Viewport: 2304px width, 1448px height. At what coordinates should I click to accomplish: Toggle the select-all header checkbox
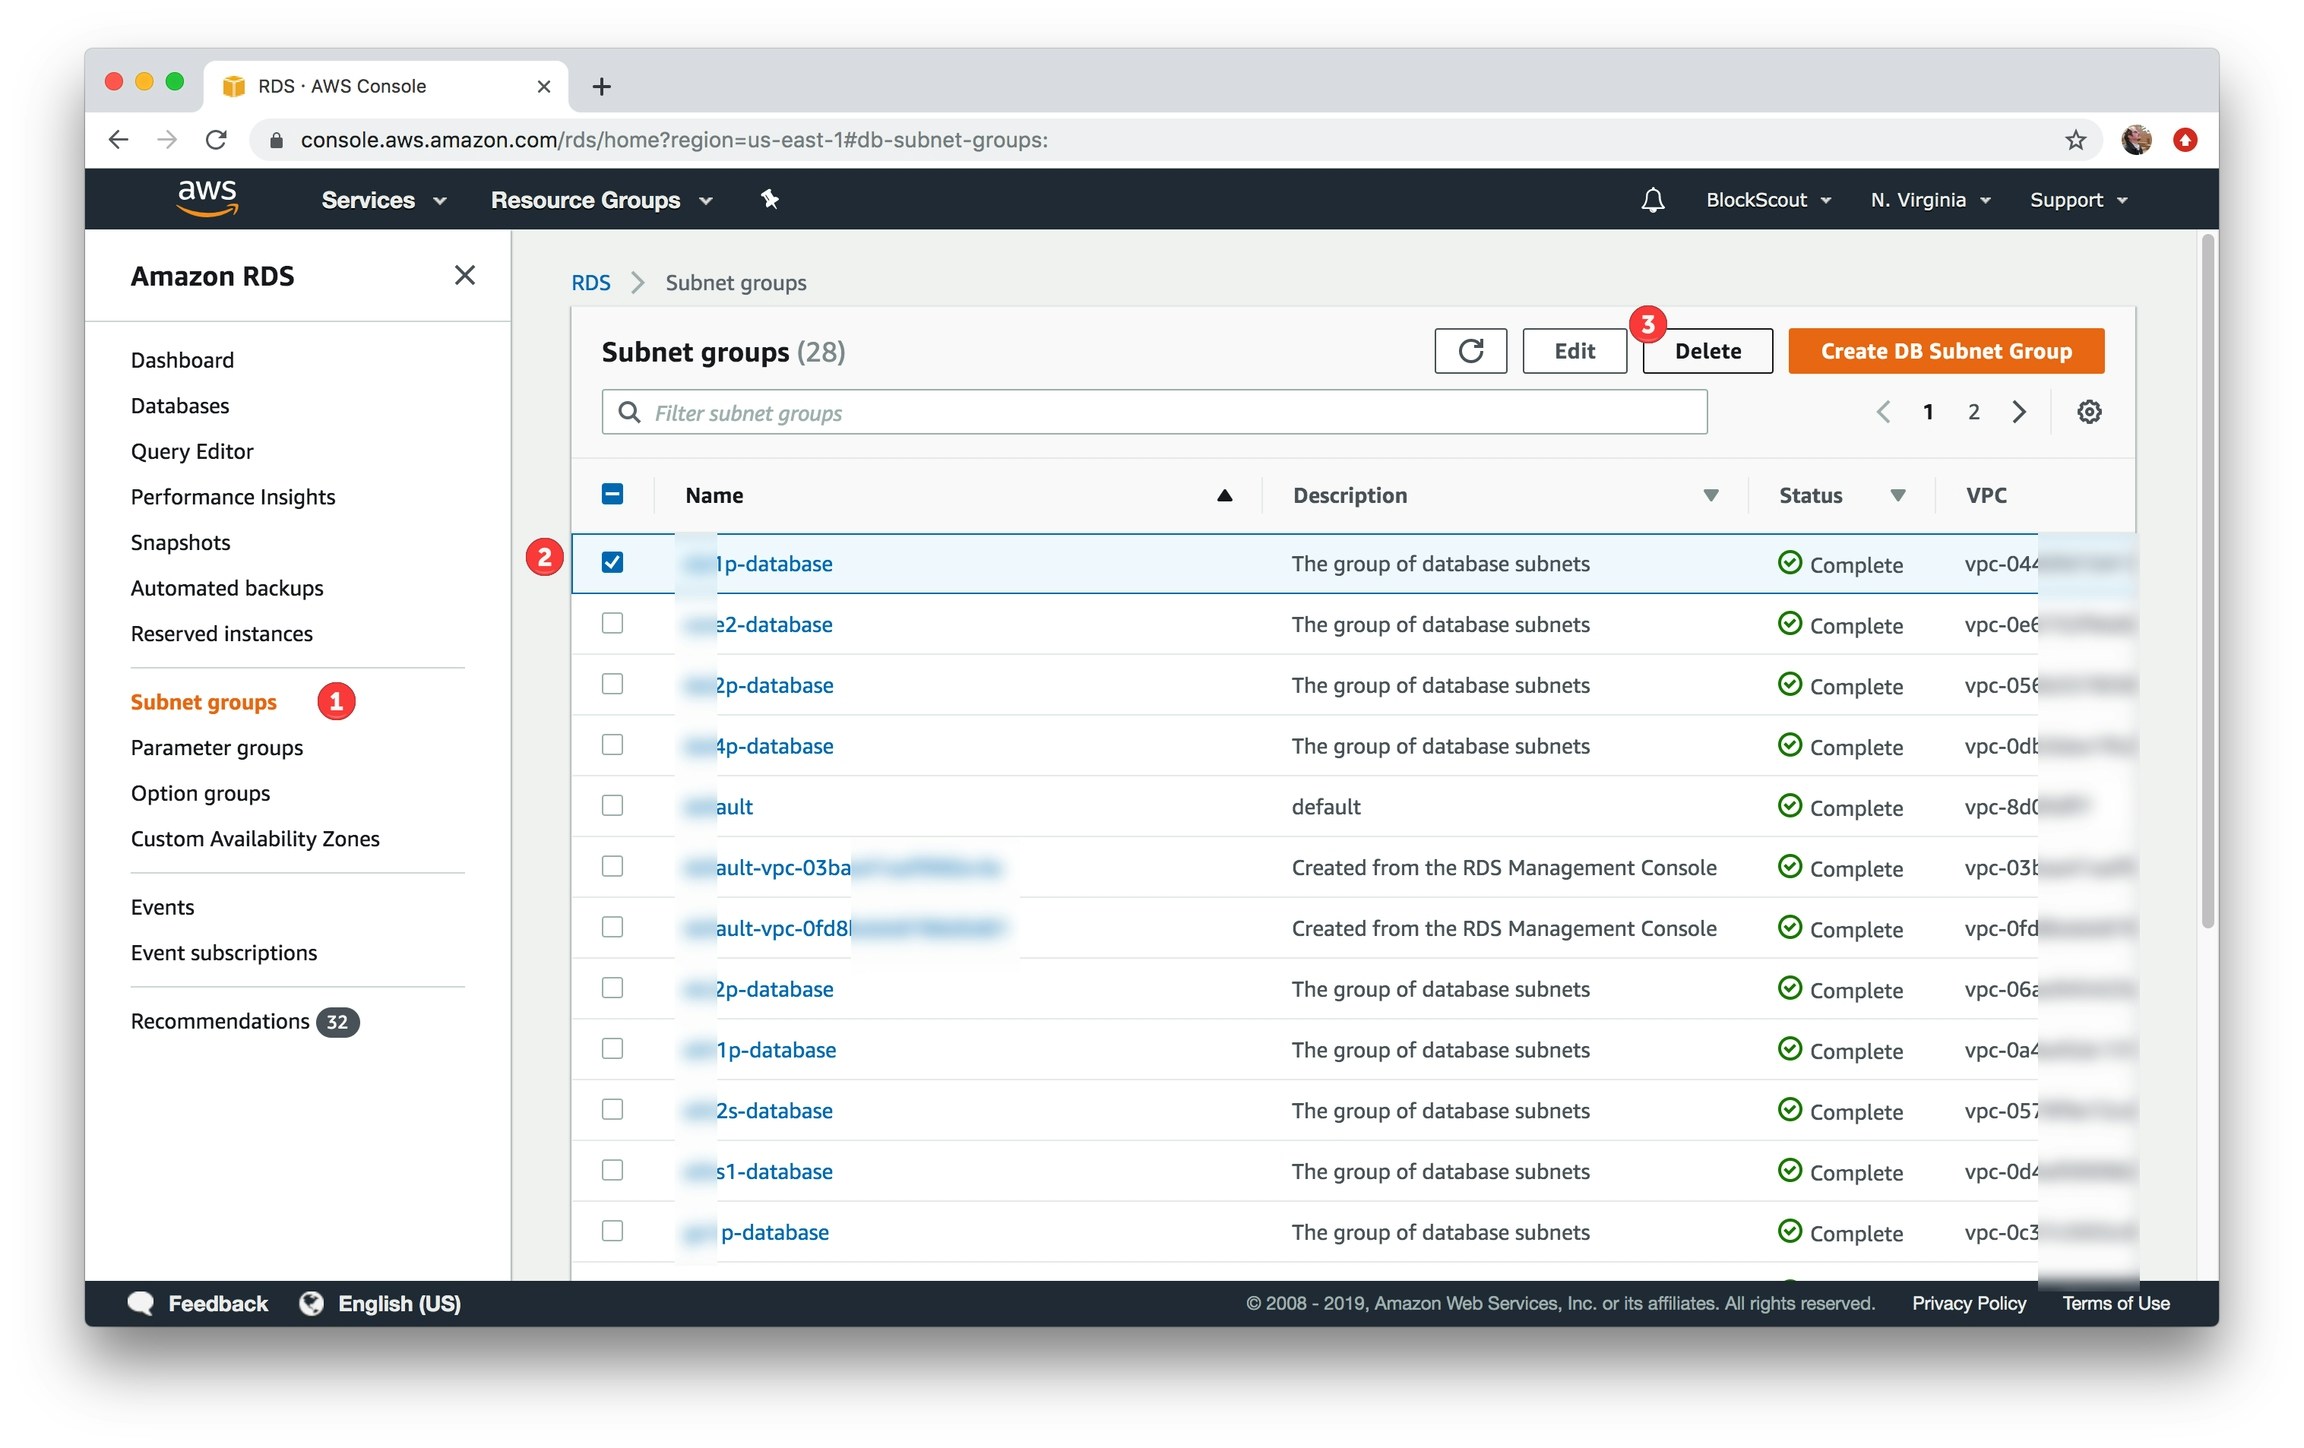(x=612, y=494)
